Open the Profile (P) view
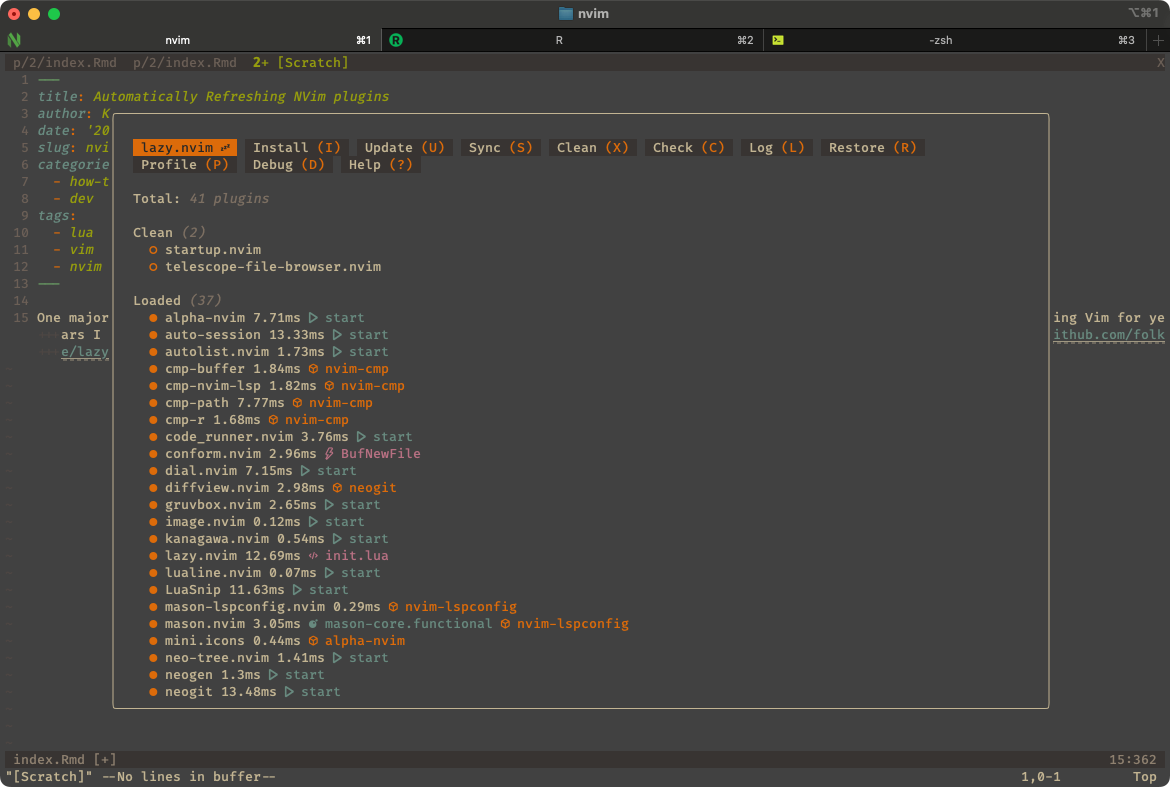This screenshot has height=787, width=1170. [185, 165]
